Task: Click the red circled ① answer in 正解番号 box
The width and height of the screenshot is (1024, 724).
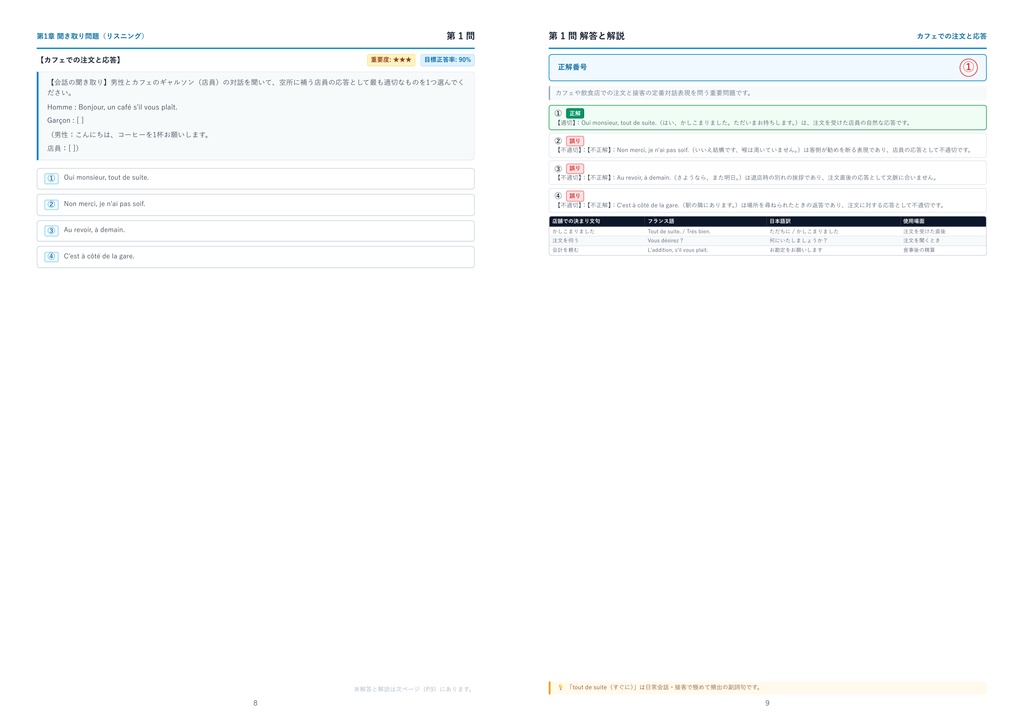Action: [968, 67]
